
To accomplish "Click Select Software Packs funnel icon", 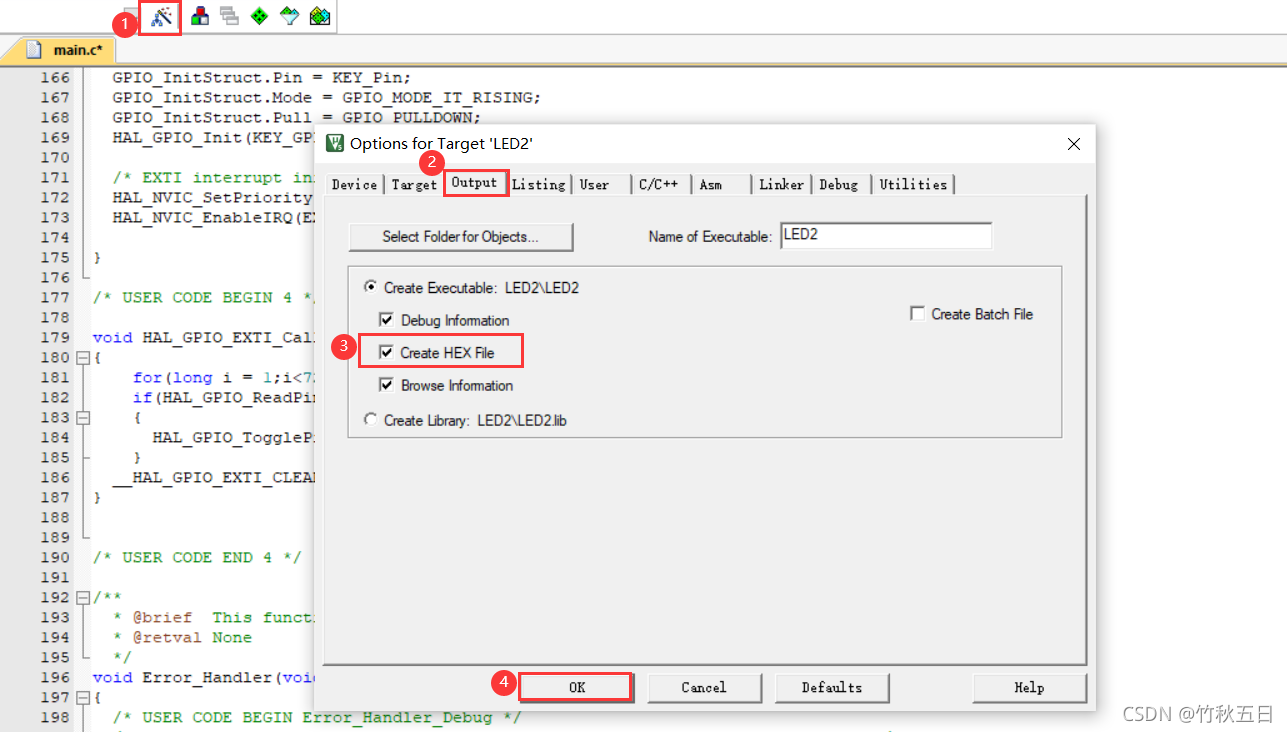I will [290, 16].
